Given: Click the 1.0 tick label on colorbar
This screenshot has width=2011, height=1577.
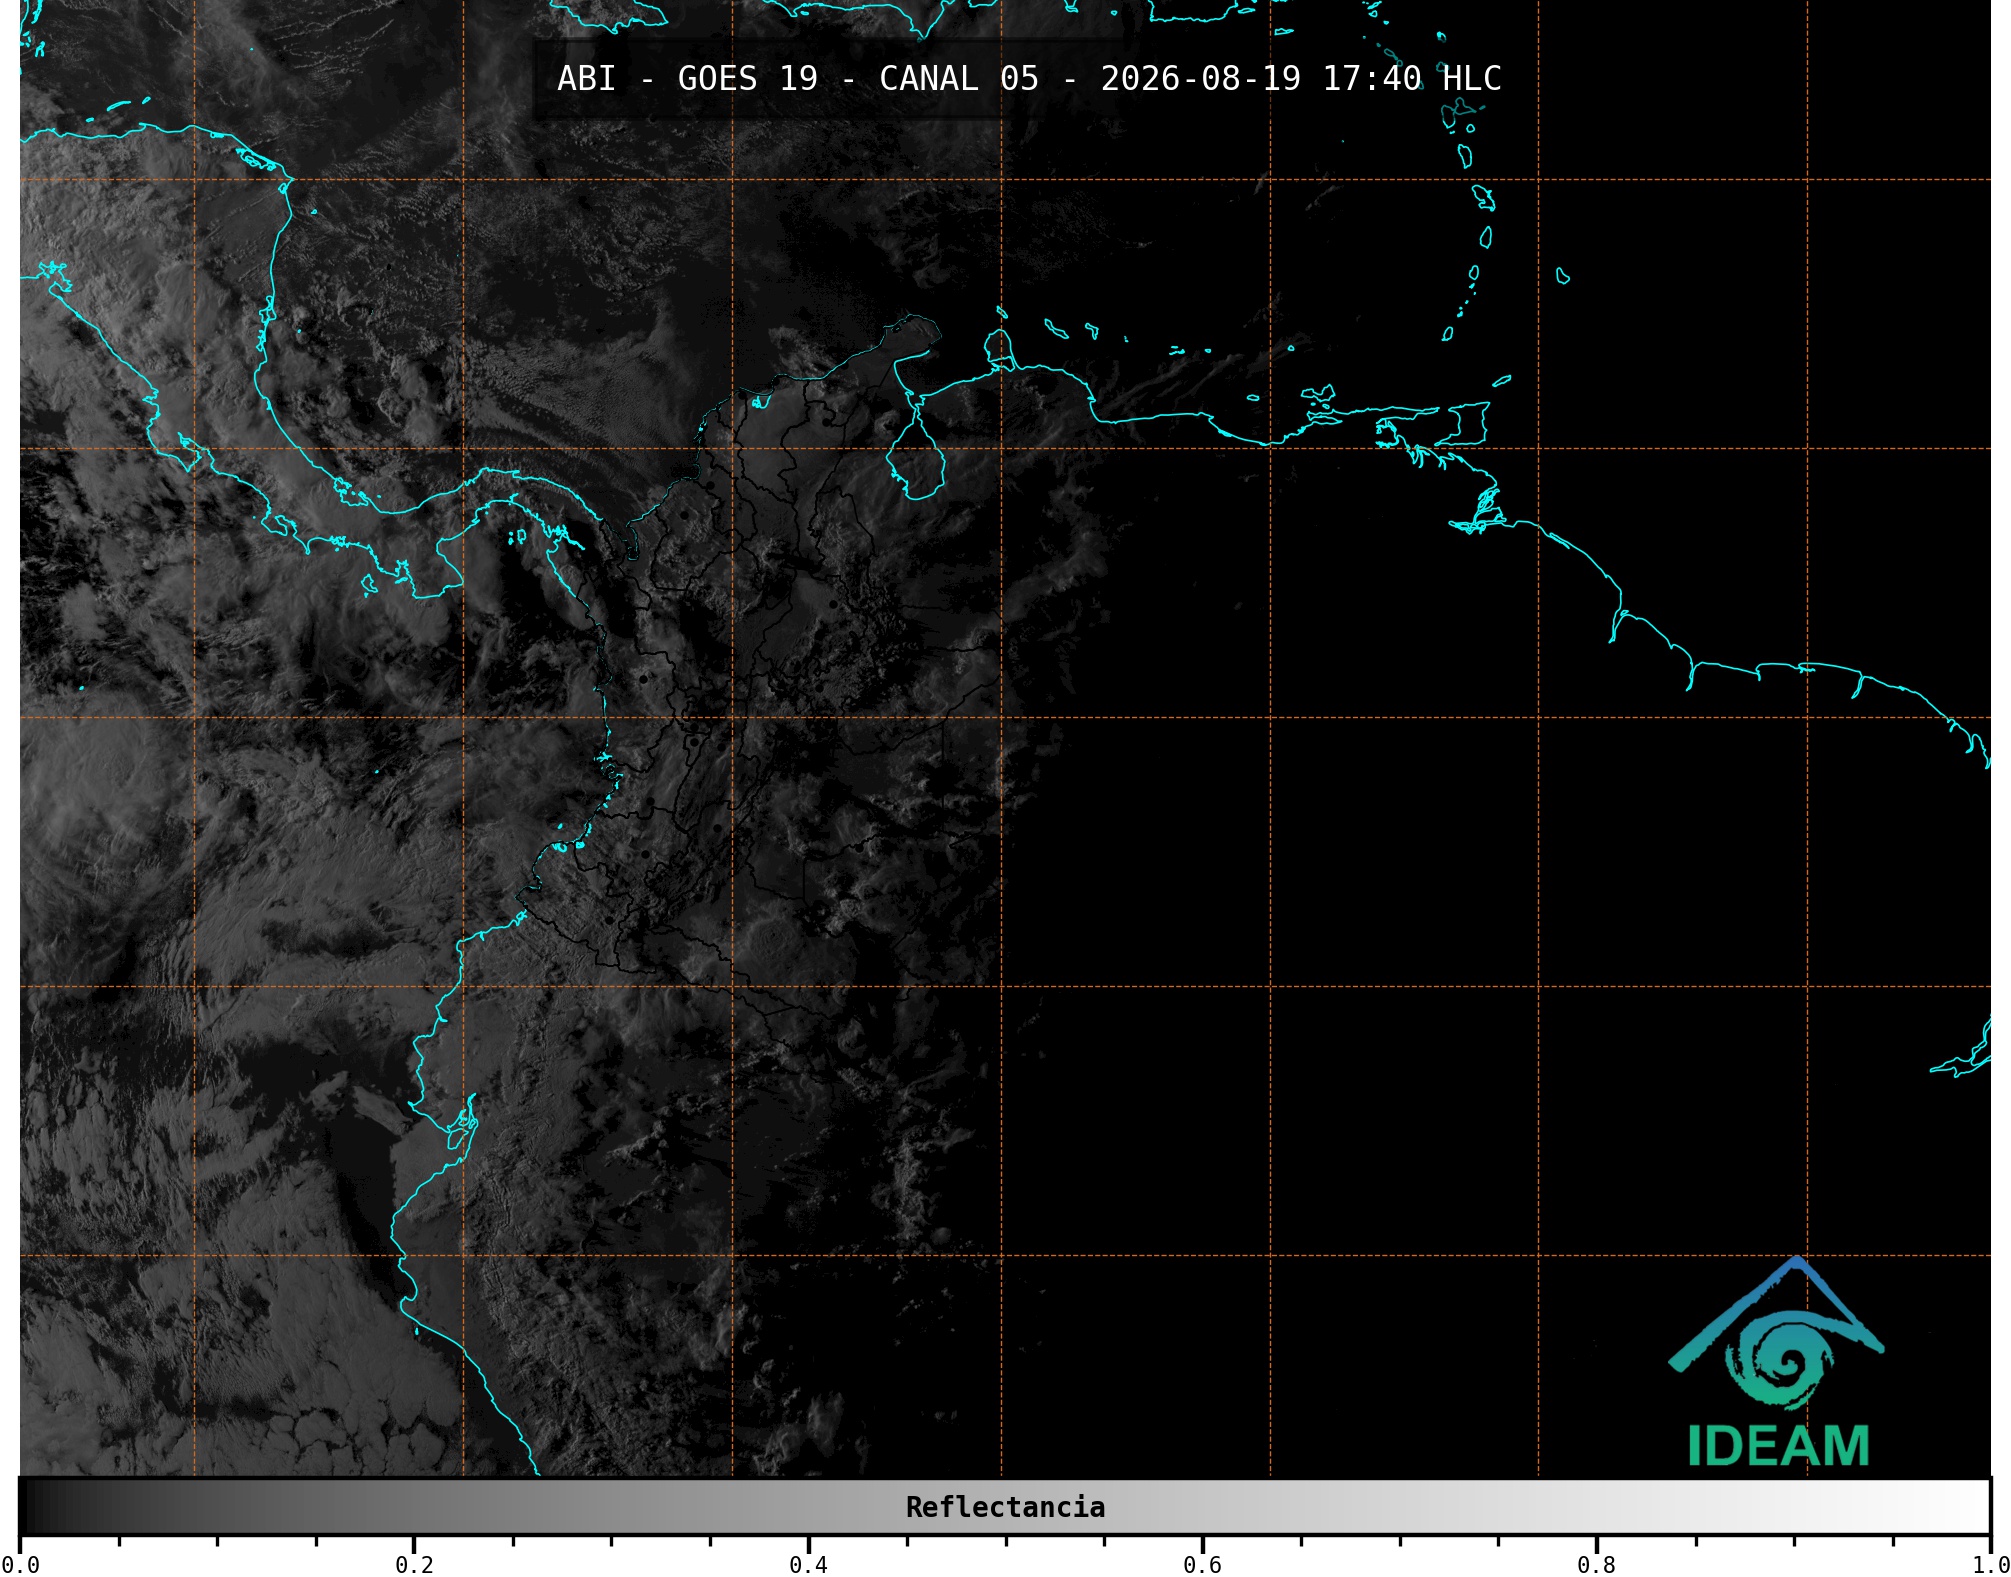Looking at the screenshot, I should (x=1990, y=1565).
